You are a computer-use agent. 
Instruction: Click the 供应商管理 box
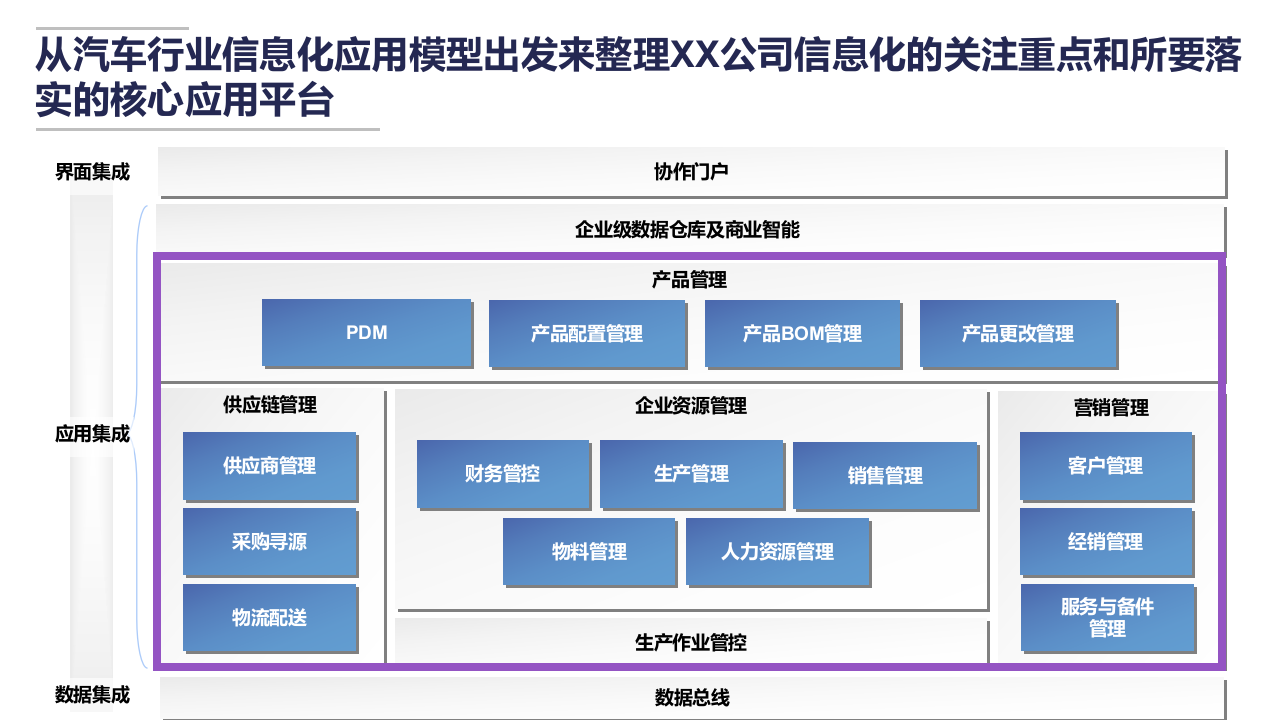point(268,465)
